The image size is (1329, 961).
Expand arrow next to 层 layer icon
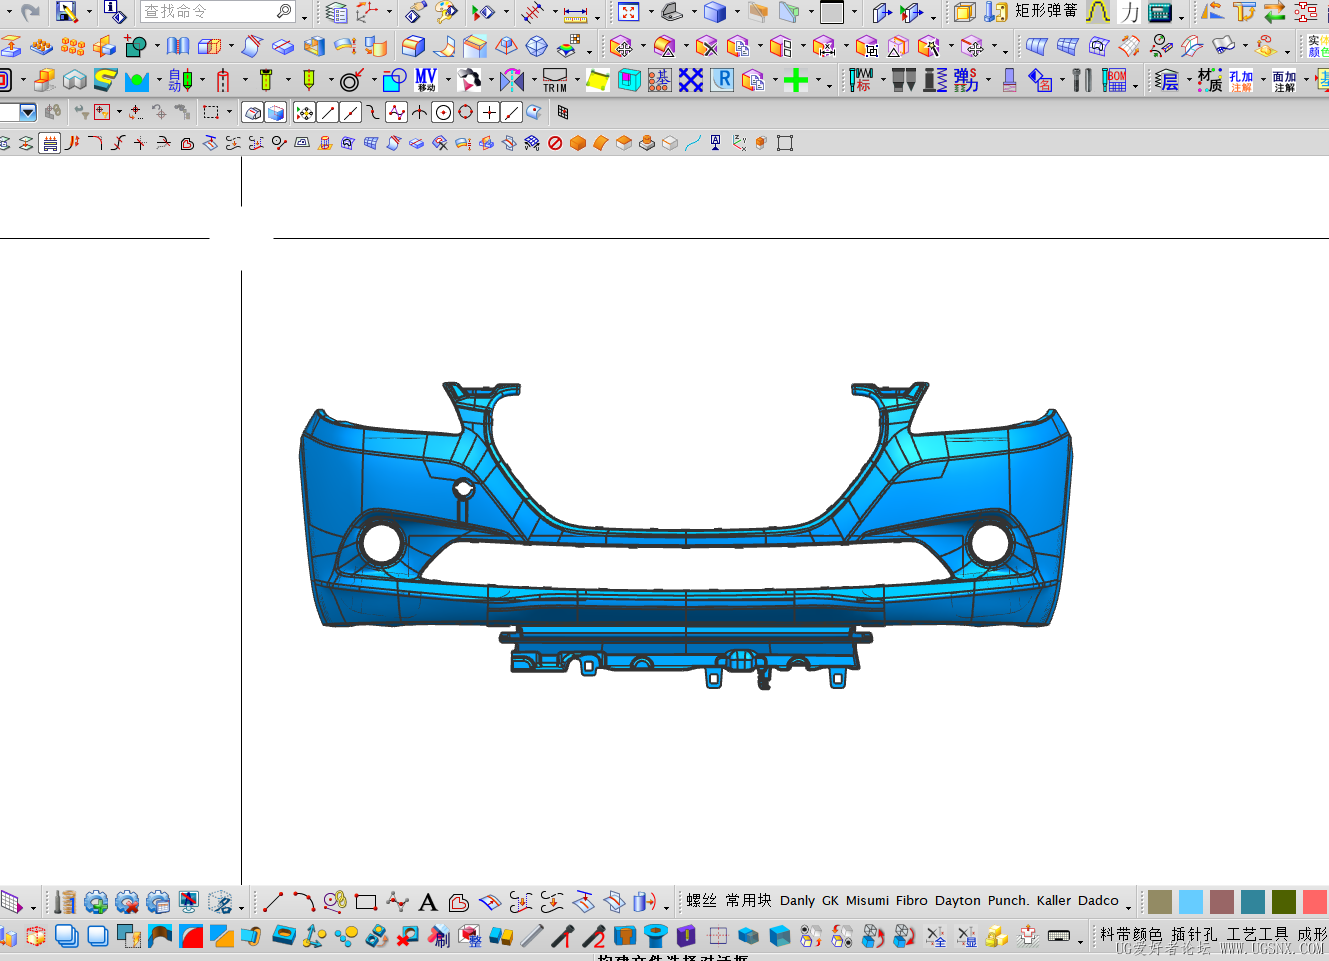1188,80
